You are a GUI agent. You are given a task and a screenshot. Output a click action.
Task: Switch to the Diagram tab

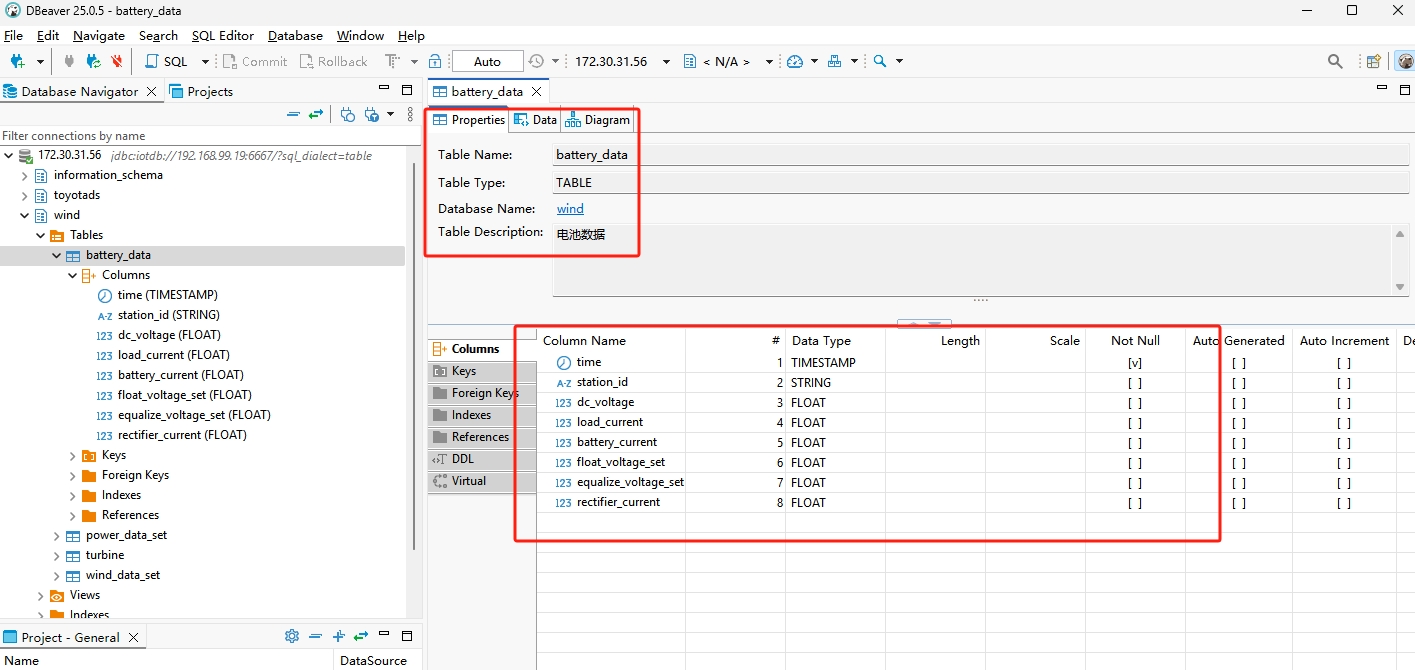(x=598, y=120)
